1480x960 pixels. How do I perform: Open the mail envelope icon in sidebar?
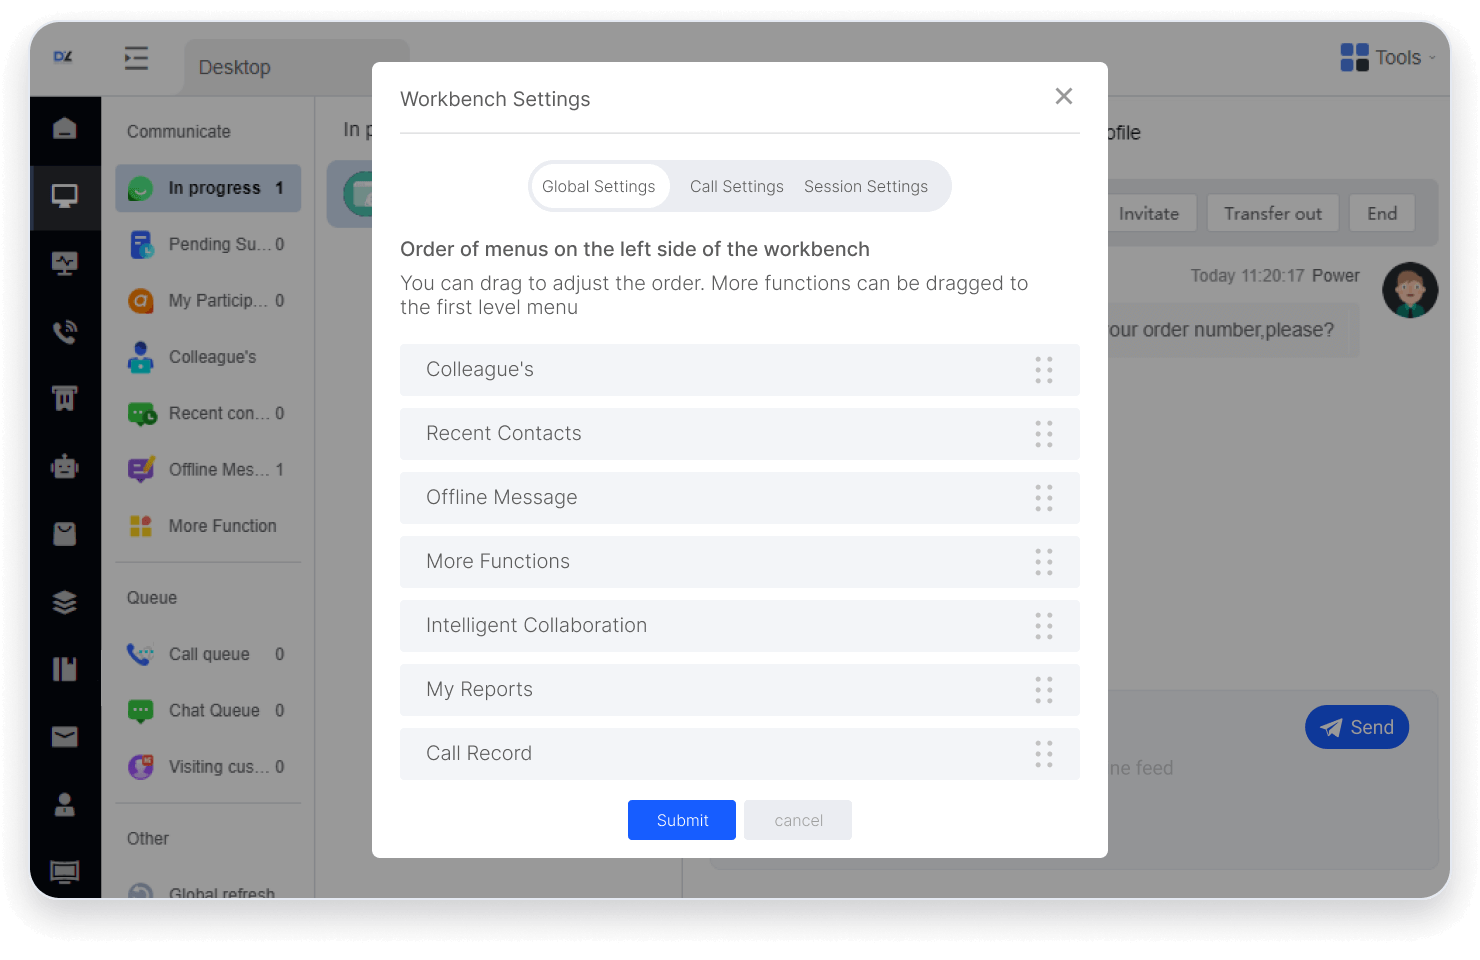point(65,737)
